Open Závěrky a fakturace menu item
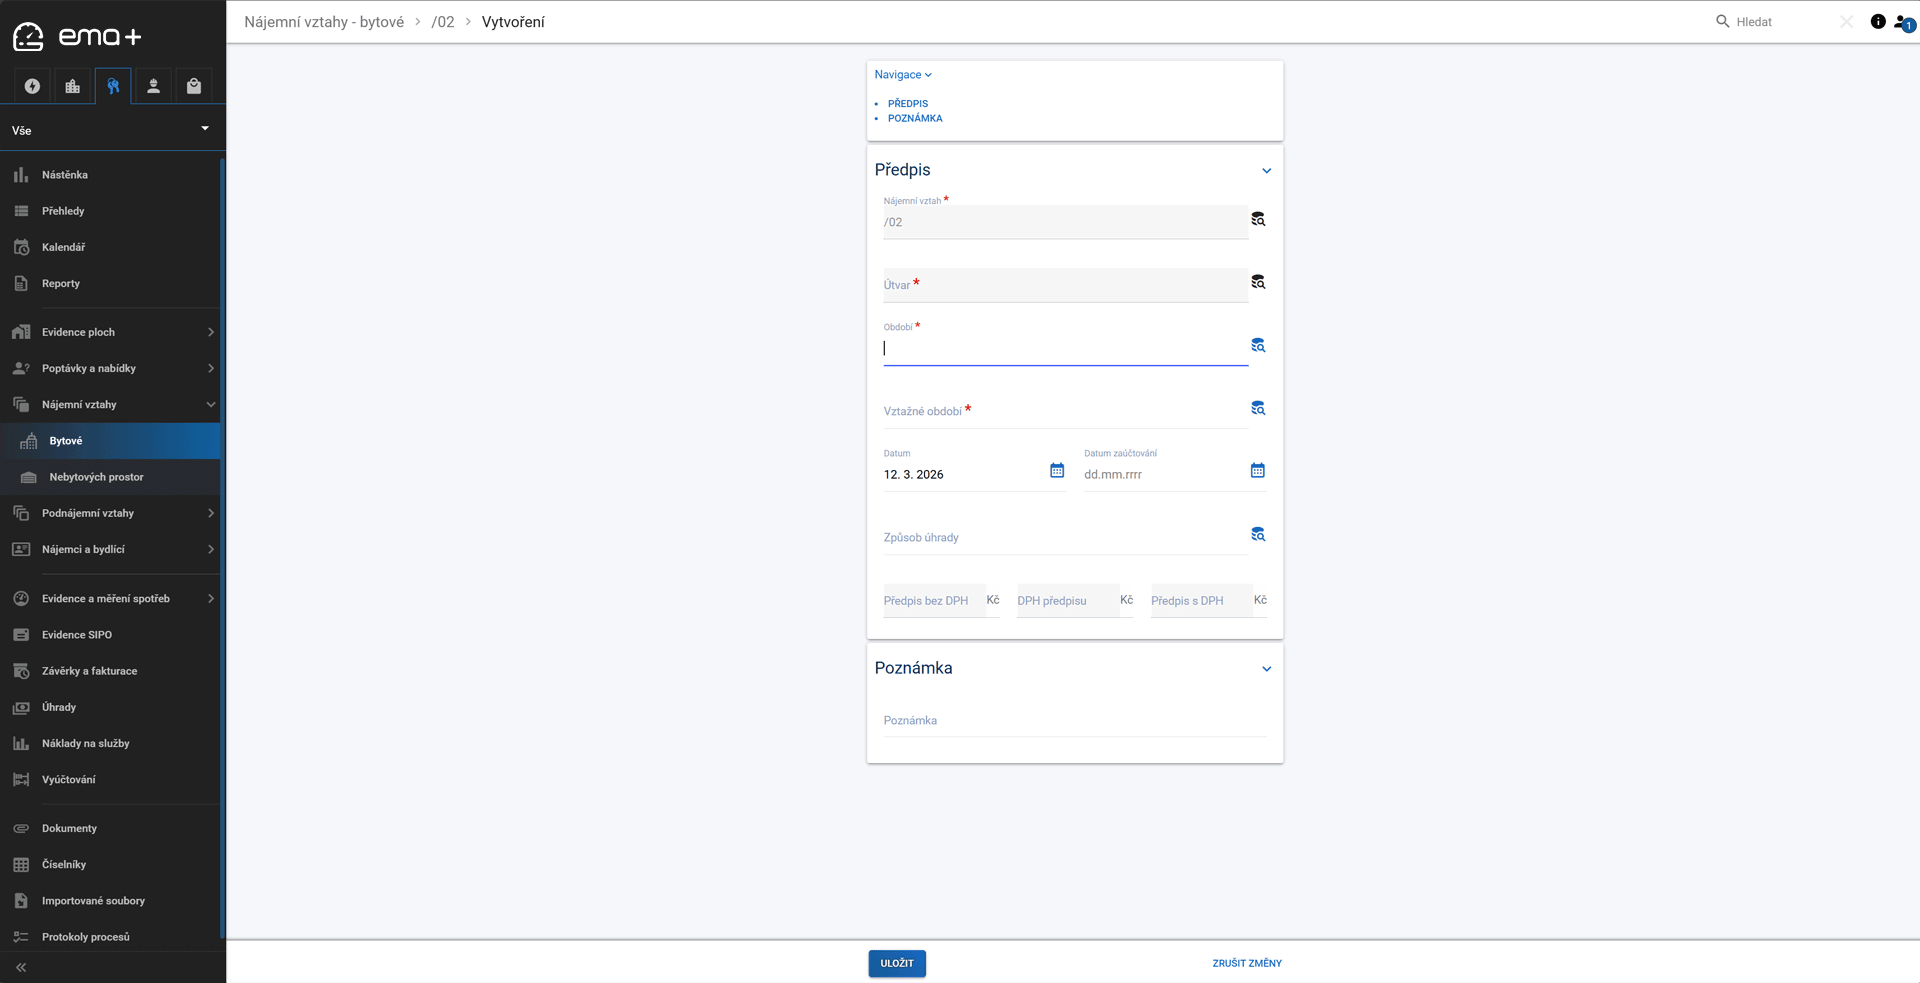 click(89, 671)
